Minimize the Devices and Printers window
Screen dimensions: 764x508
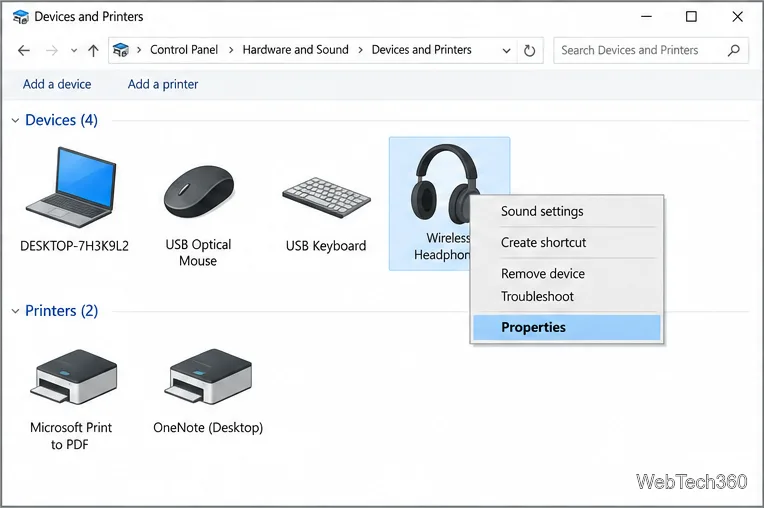(x=646, y=17)
